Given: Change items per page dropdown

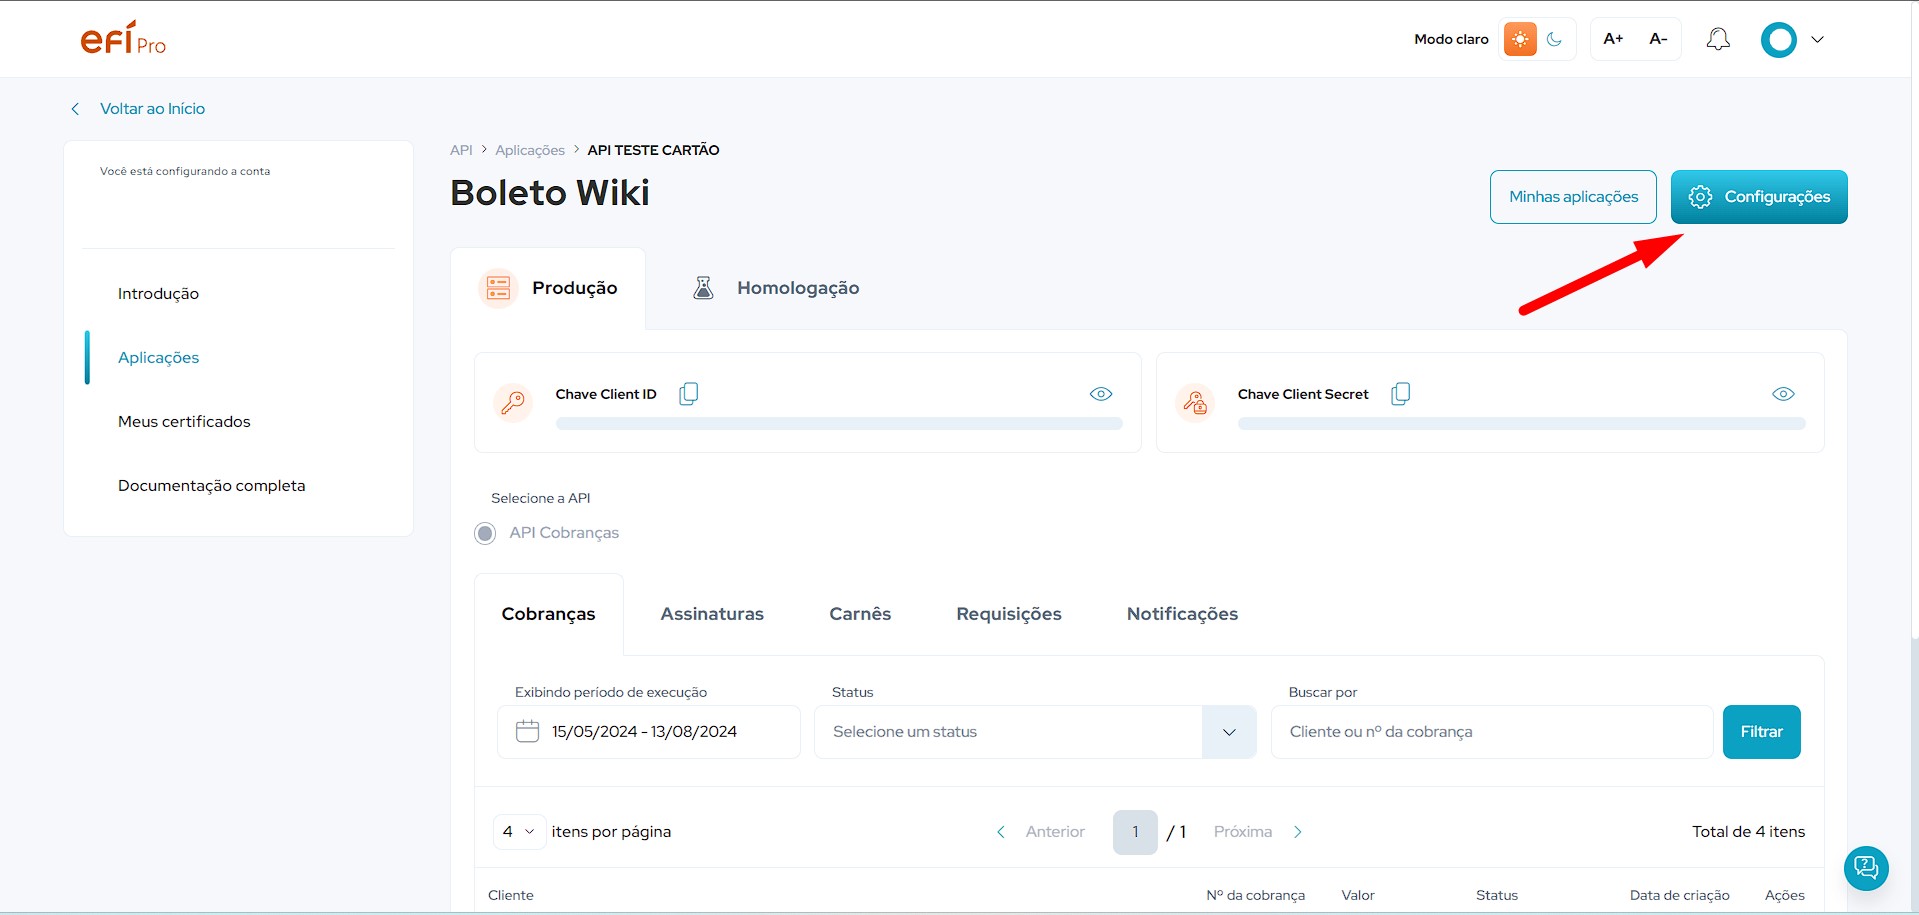Looking at the screenshot, I should [519, 832].
